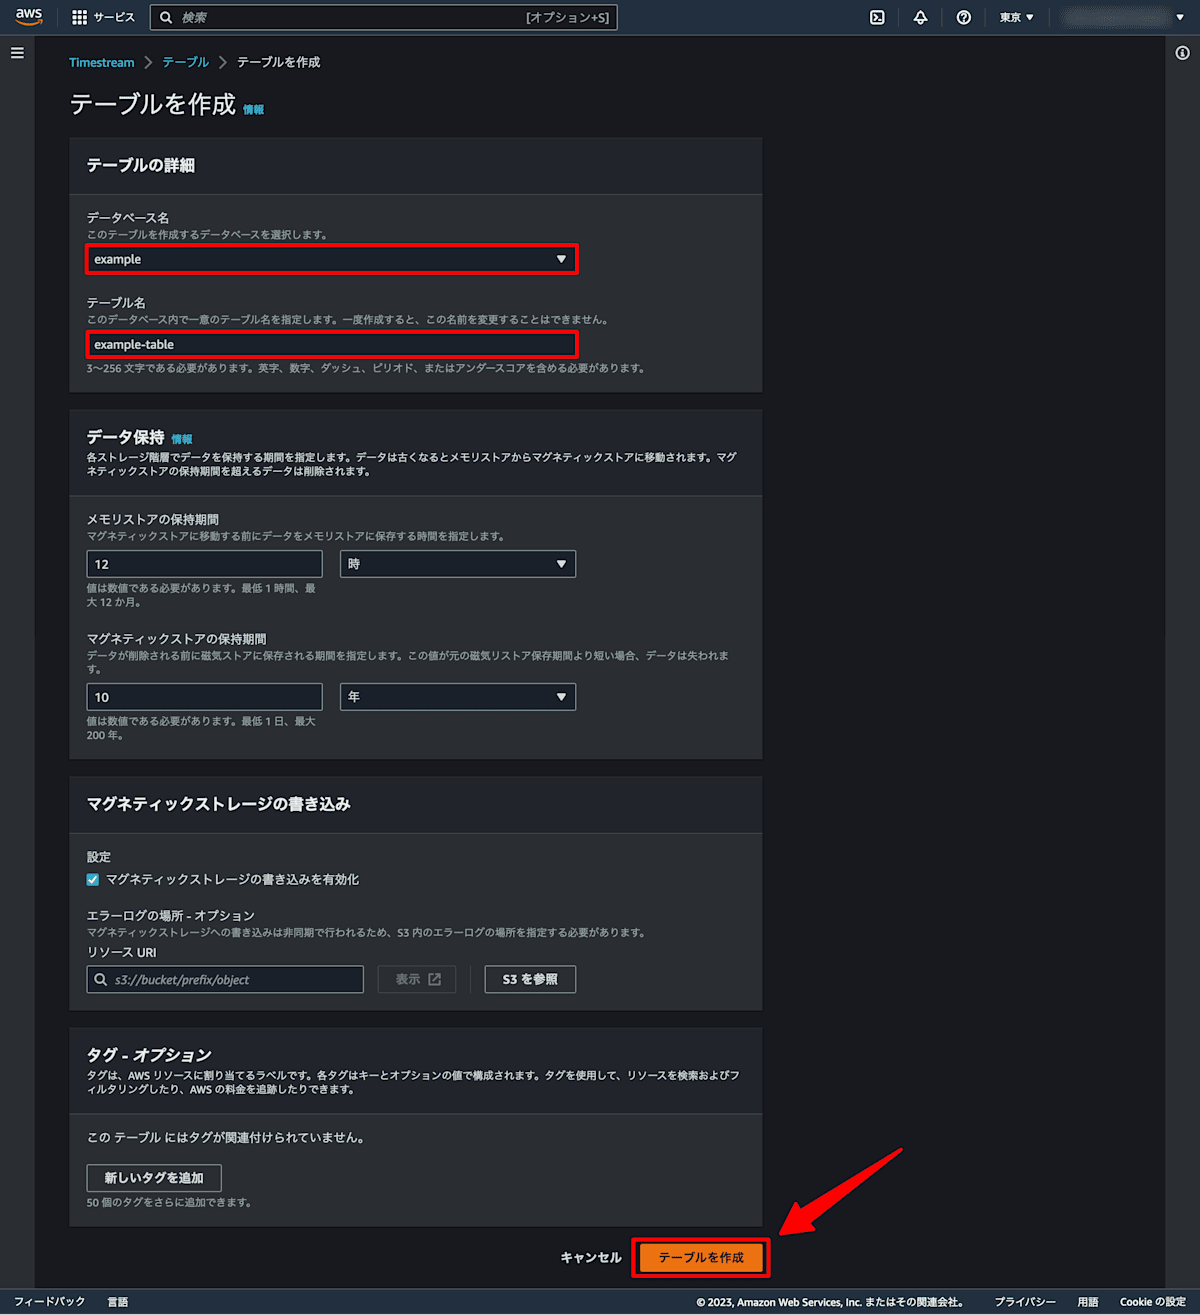The width and height of the screenshot is (1200, 1315).
Task: Click the external link icon on 表示 button
Action: (x=435, y=979)
